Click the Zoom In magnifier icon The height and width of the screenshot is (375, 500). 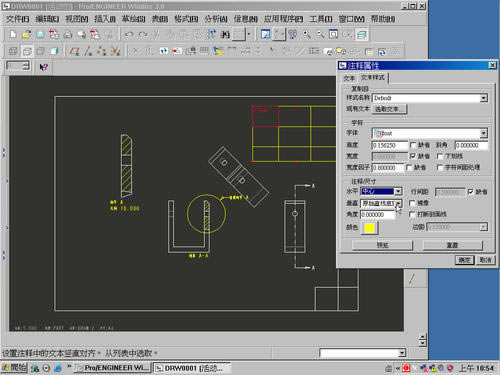(307, 34)
